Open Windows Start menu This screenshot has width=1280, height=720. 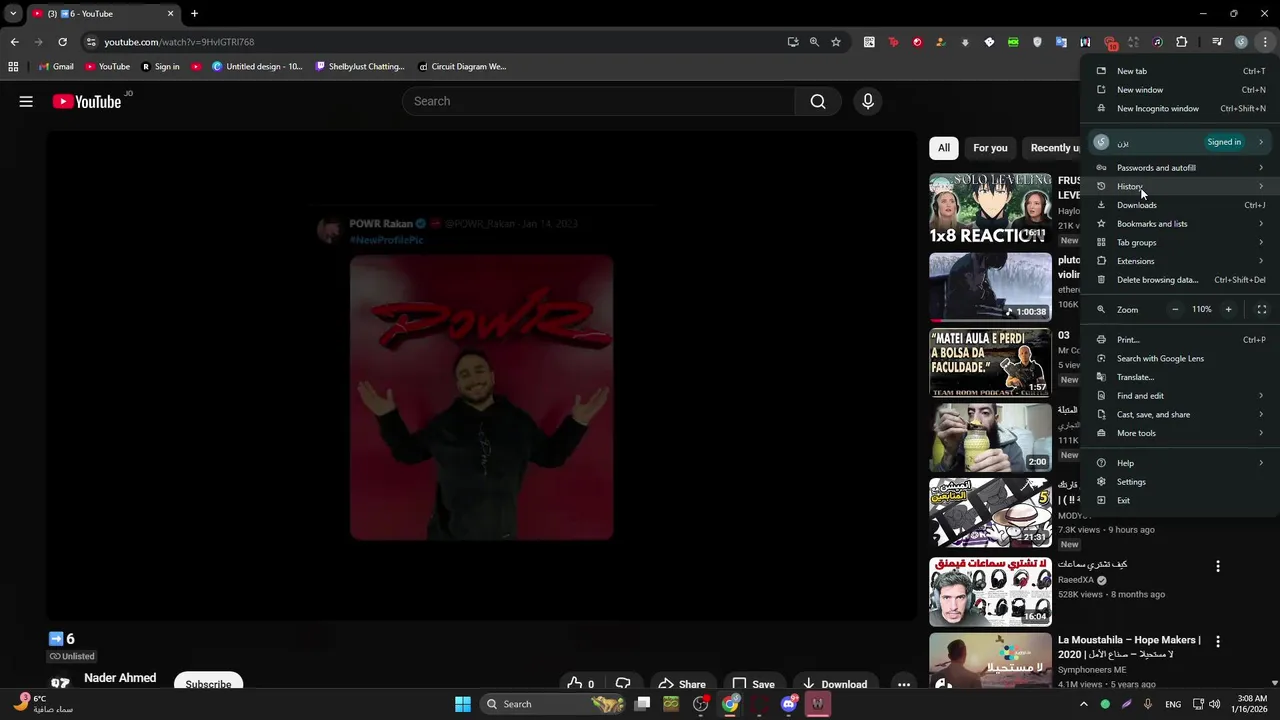[x=463, y=704]
